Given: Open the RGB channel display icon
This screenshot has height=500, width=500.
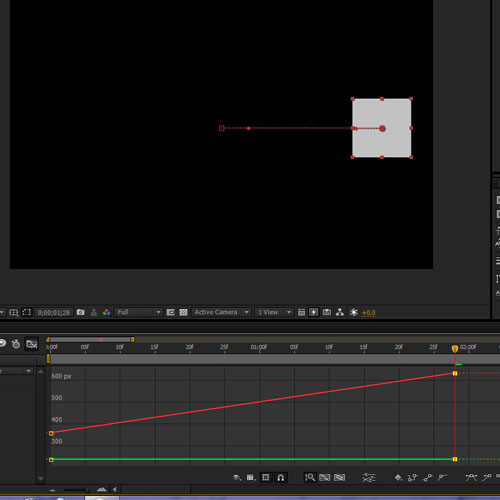Looking at the screenshot, I should point(107,312).
